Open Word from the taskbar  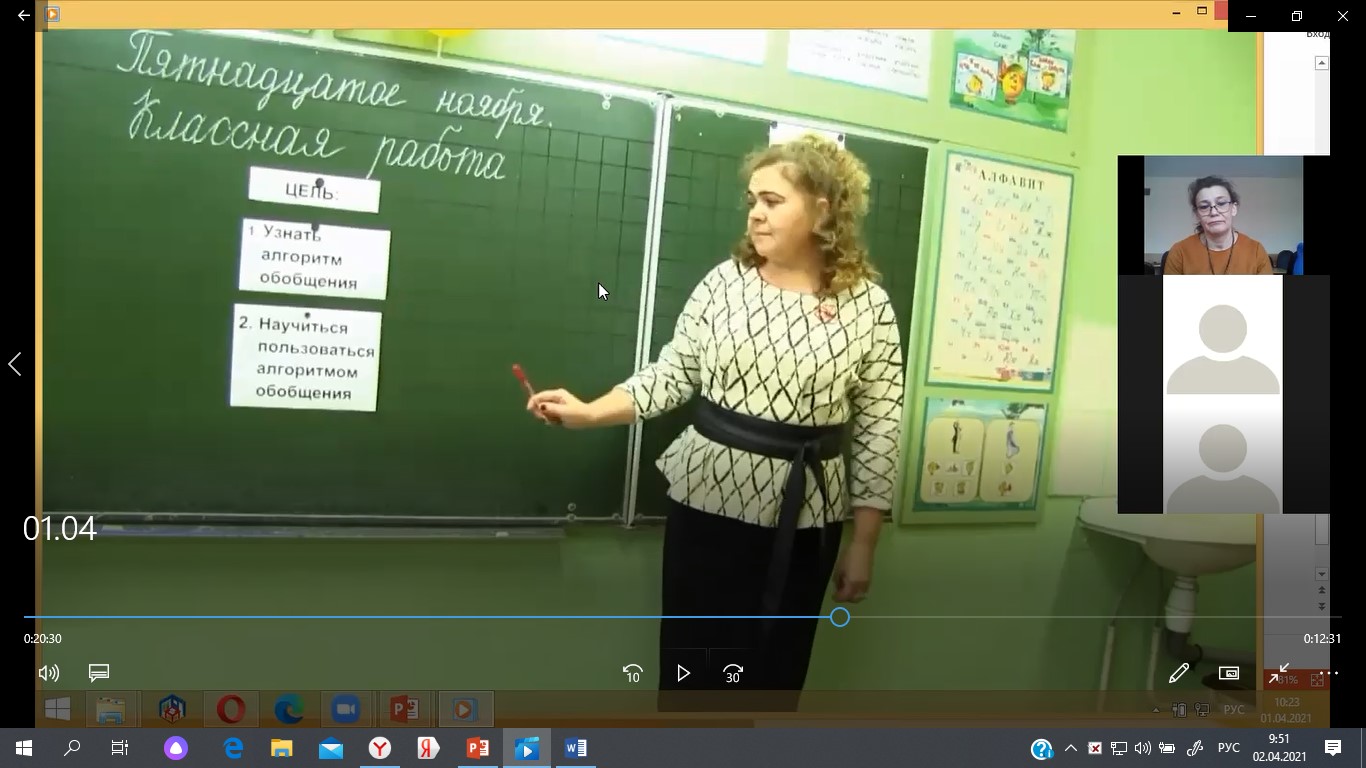(576, 748)
